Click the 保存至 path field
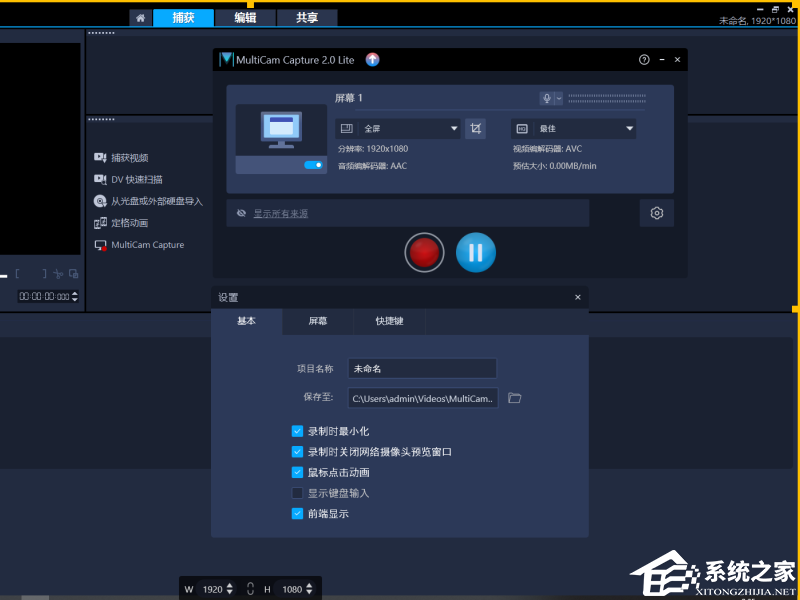The height and width of the screenshot is (600, 800). [x=423, y=398]
